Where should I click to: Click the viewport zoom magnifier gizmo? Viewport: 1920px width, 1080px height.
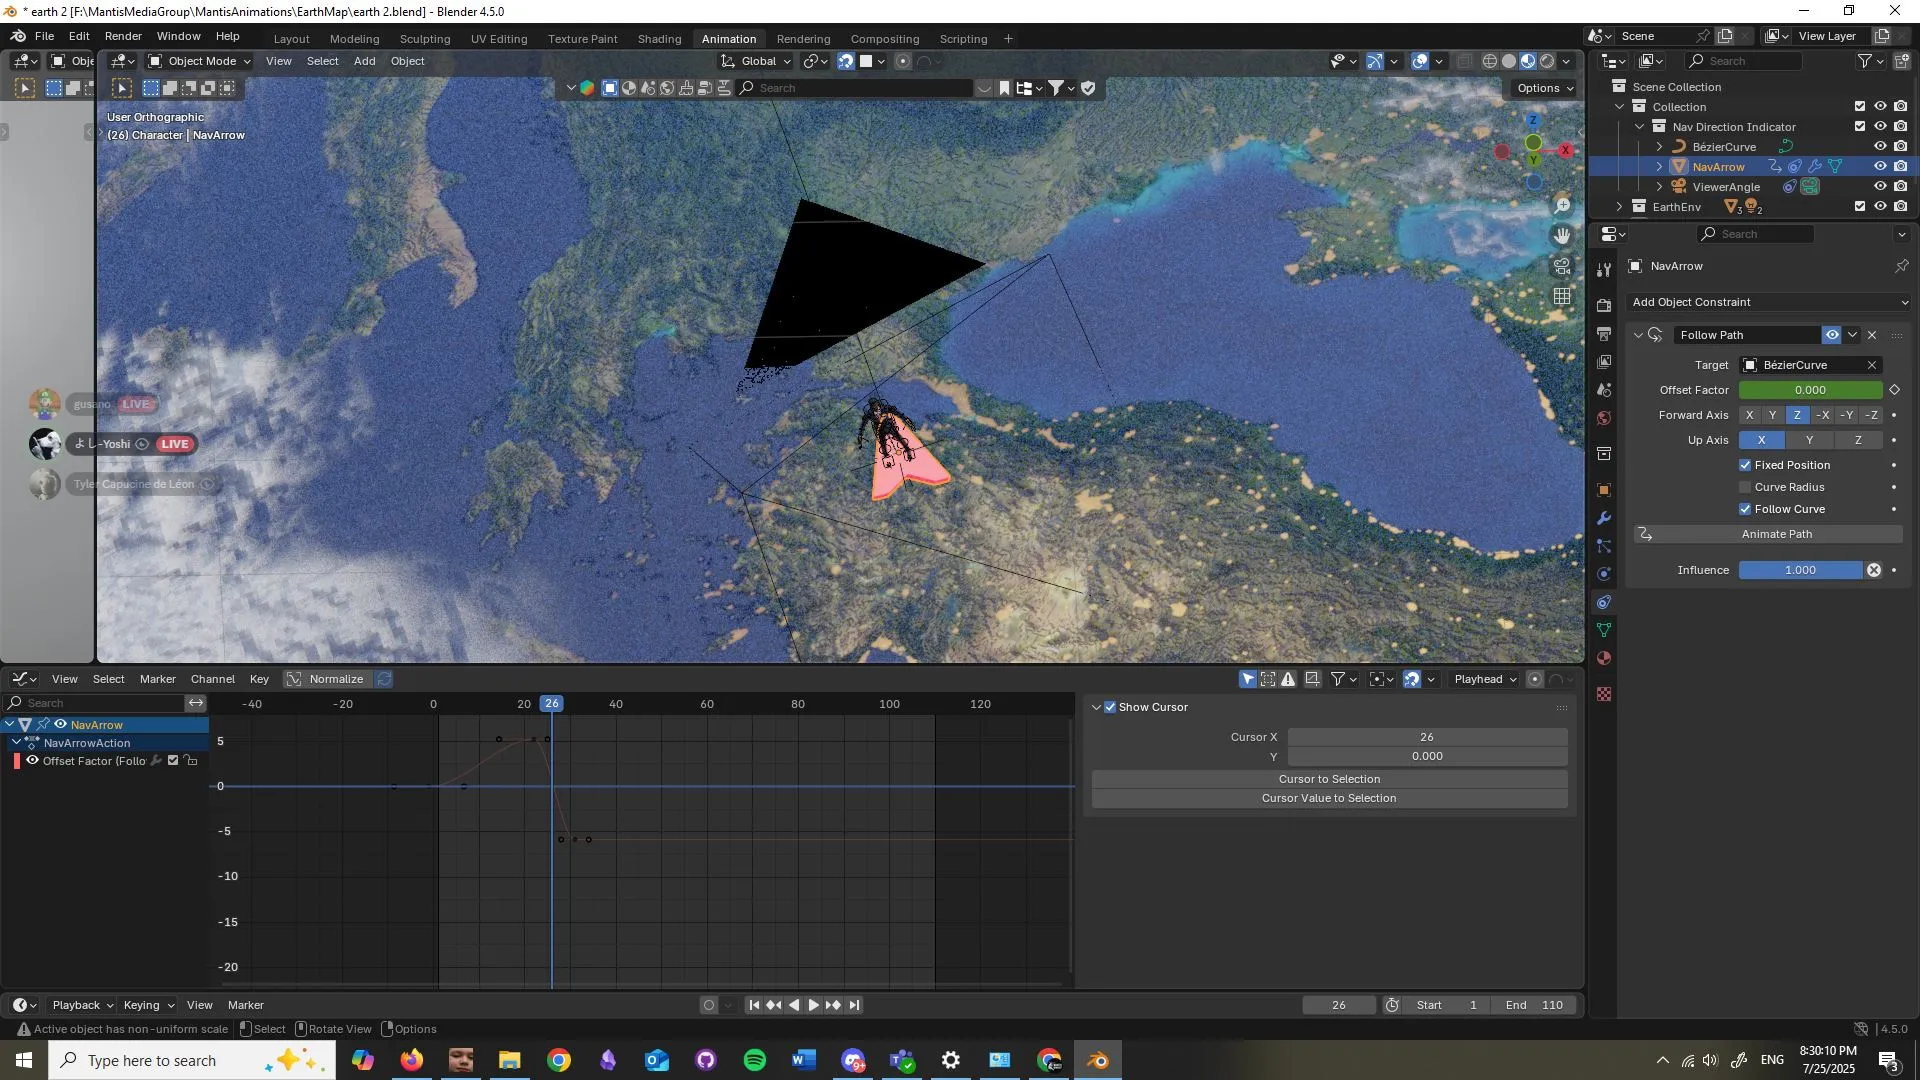pos(1562,206)
